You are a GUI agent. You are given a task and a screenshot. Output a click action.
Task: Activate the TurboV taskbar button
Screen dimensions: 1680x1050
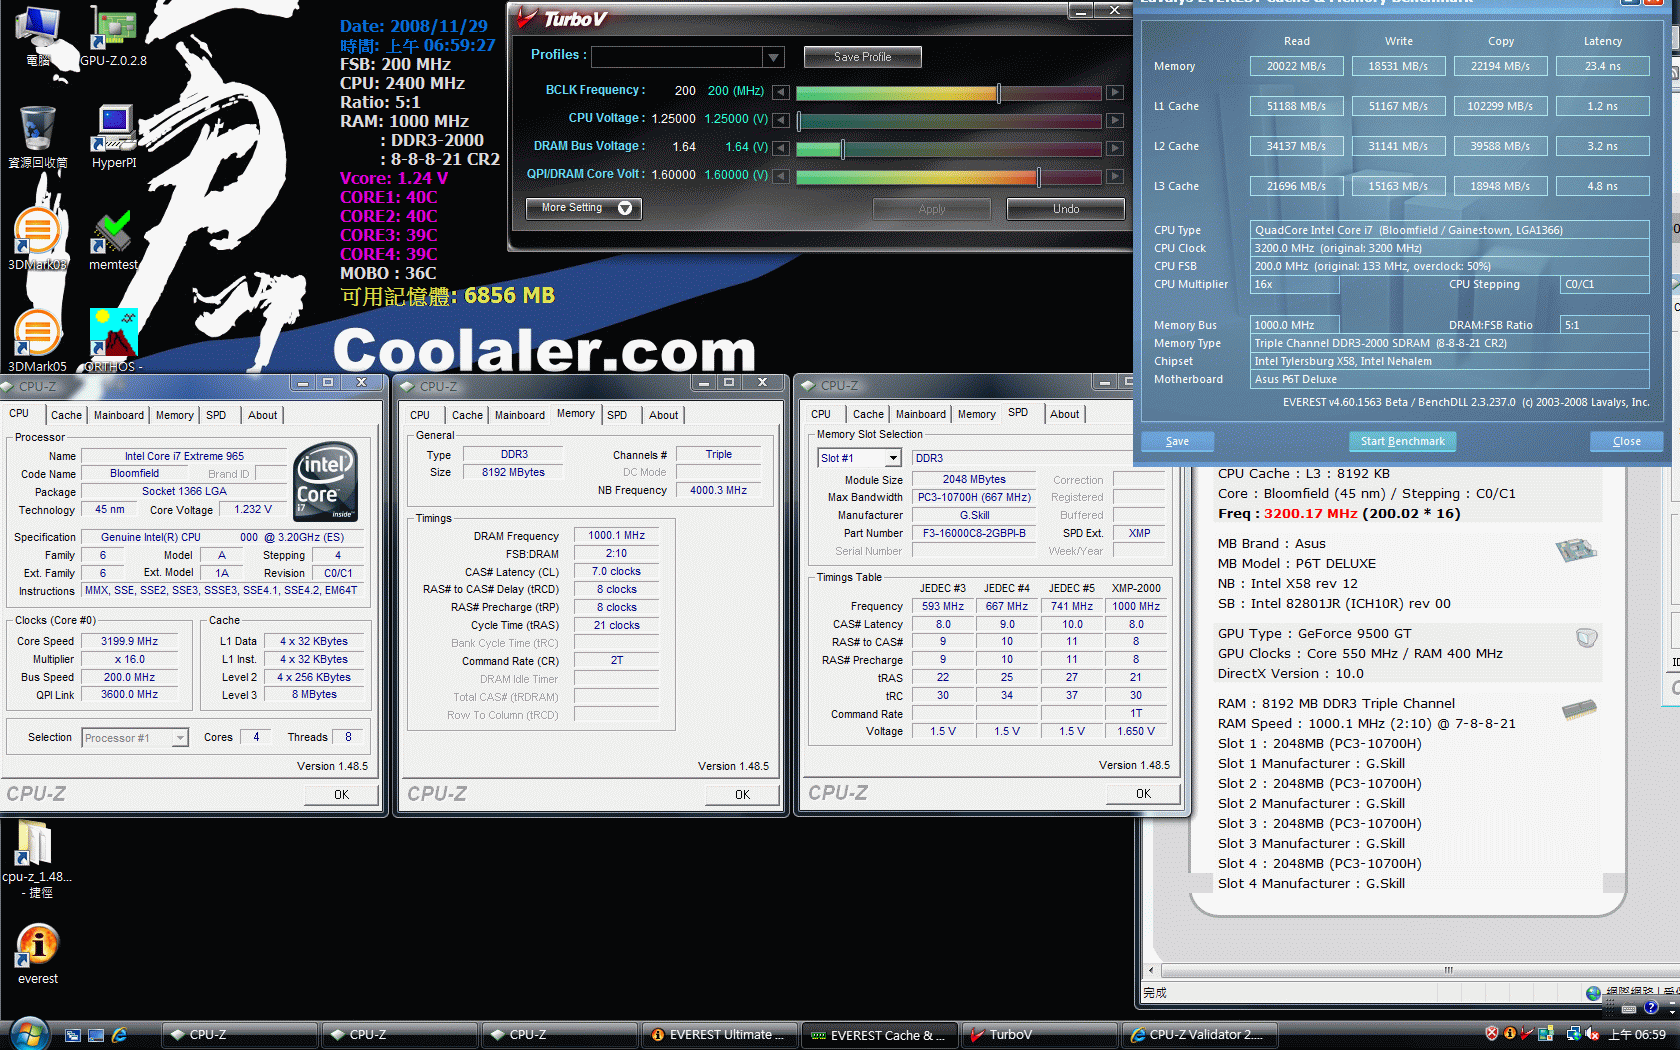click(1038, 1035)
